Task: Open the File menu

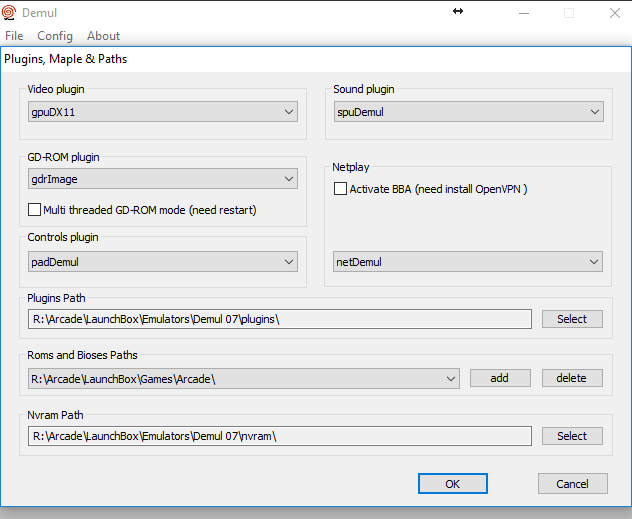Action: (14, 36)
